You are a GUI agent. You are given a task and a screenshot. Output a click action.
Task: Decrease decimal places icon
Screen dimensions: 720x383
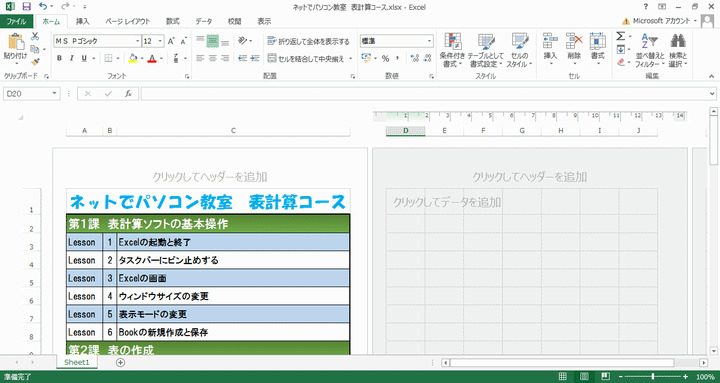(428, 58)
